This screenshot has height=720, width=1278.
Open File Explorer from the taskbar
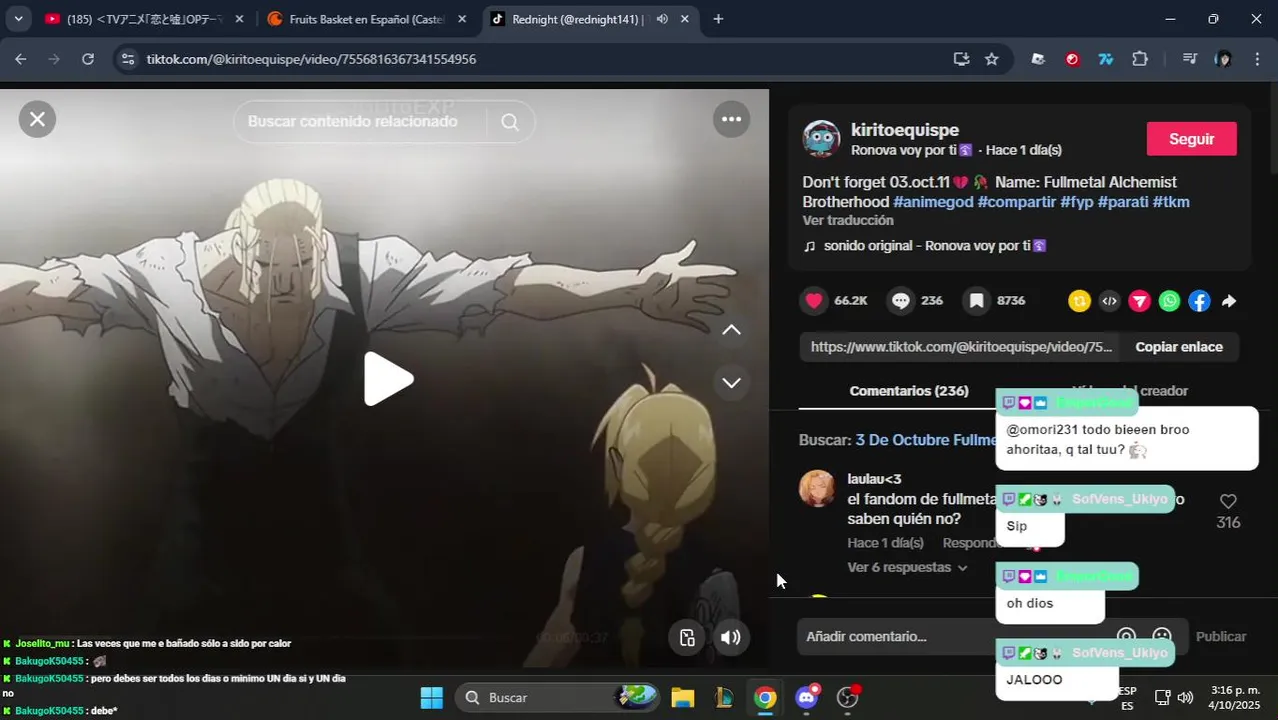[682, 697]
